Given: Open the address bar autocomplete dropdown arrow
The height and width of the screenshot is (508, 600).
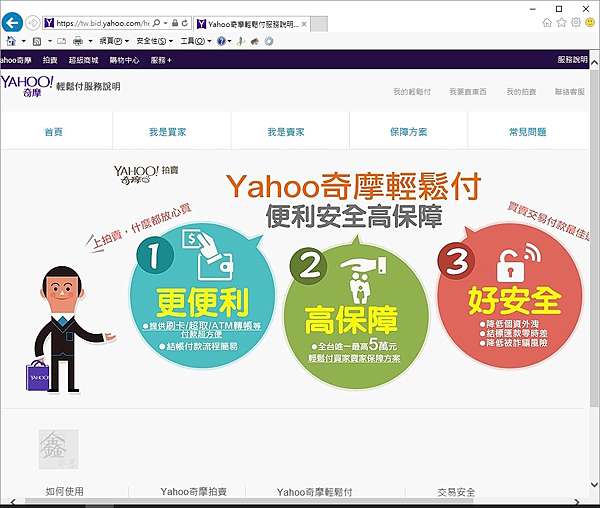Looking at the screenshot, I should (165, 23).
